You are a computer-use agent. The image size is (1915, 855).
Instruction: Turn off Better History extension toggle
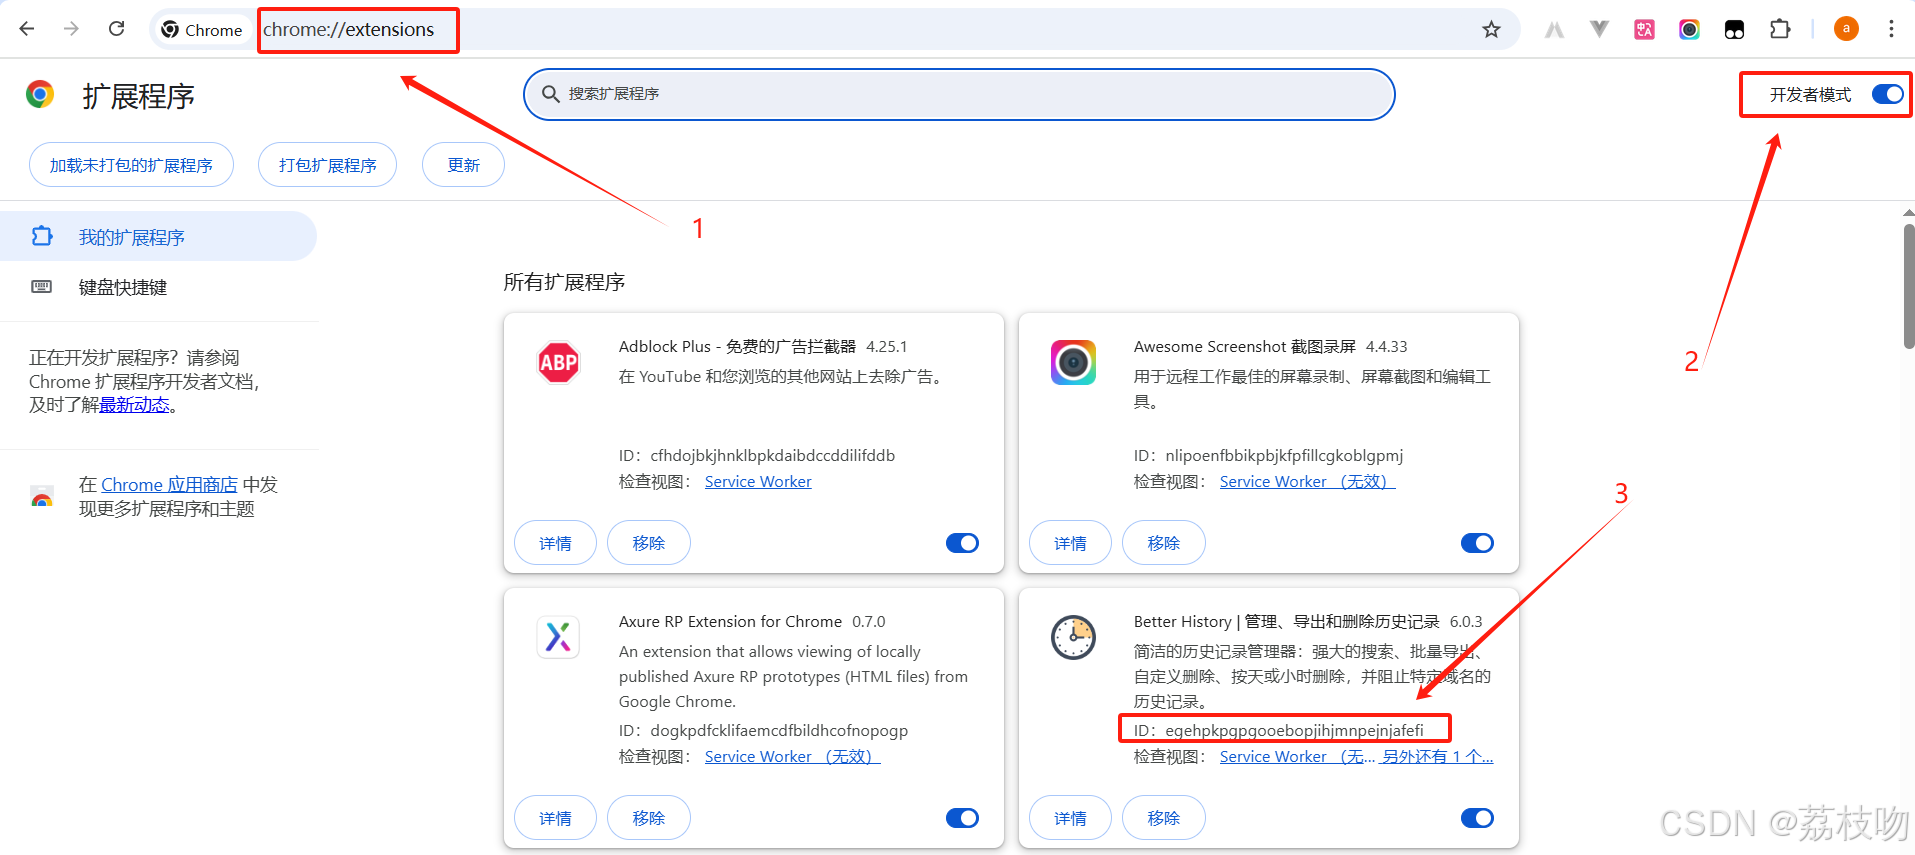pos(1477,818)
